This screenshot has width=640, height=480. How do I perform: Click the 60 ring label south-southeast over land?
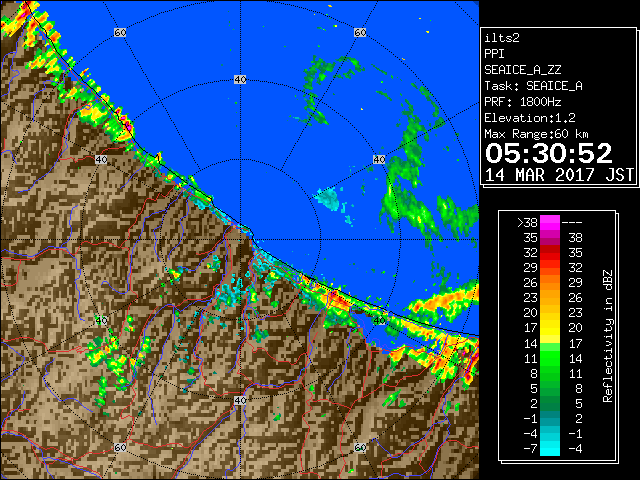pyautogui.click(x=360, y=448)
